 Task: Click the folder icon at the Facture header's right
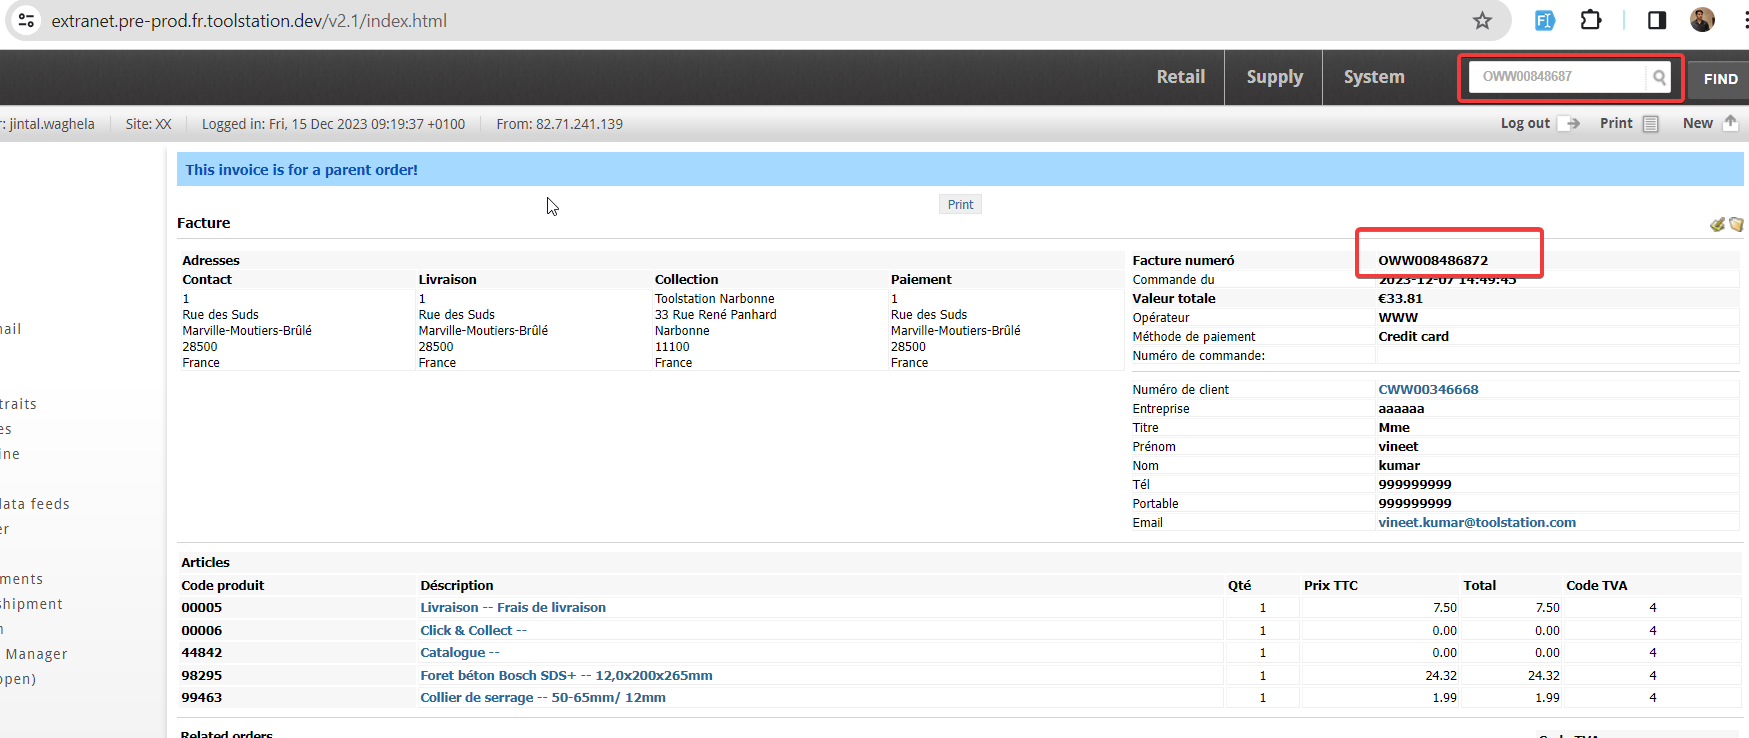click(x=1736, y=224)
